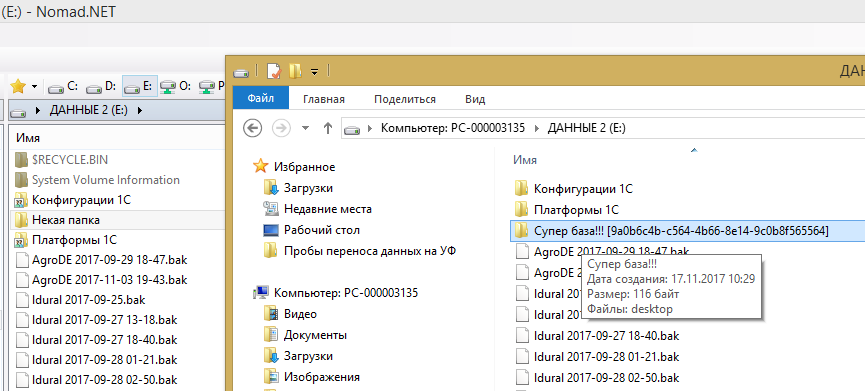
Task: Expand the arrow after ДАННЫЕ 2 (E:) in Nomad.NET breadcrumb
Action: (139, 110)
